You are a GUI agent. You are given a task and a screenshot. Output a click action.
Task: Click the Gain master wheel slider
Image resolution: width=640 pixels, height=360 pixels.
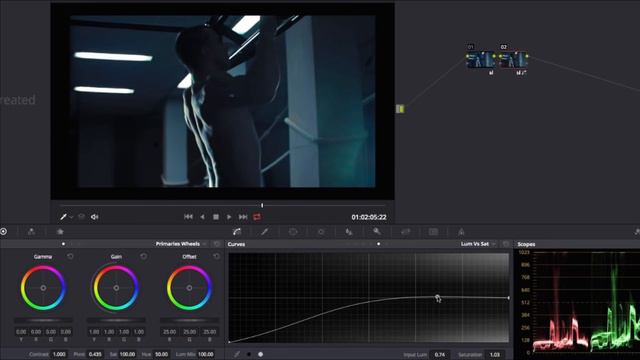pyautogui.click(x=116, y=320)
